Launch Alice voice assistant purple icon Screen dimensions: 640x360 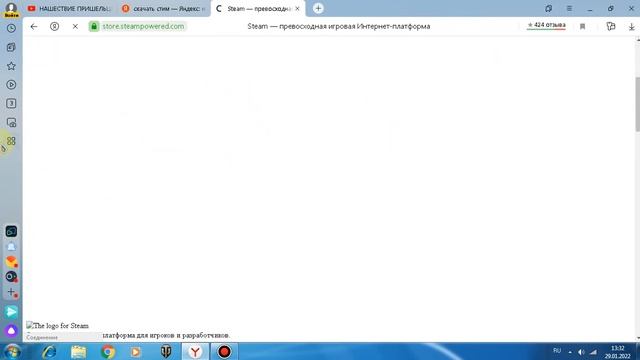click(x=11, y=330)
